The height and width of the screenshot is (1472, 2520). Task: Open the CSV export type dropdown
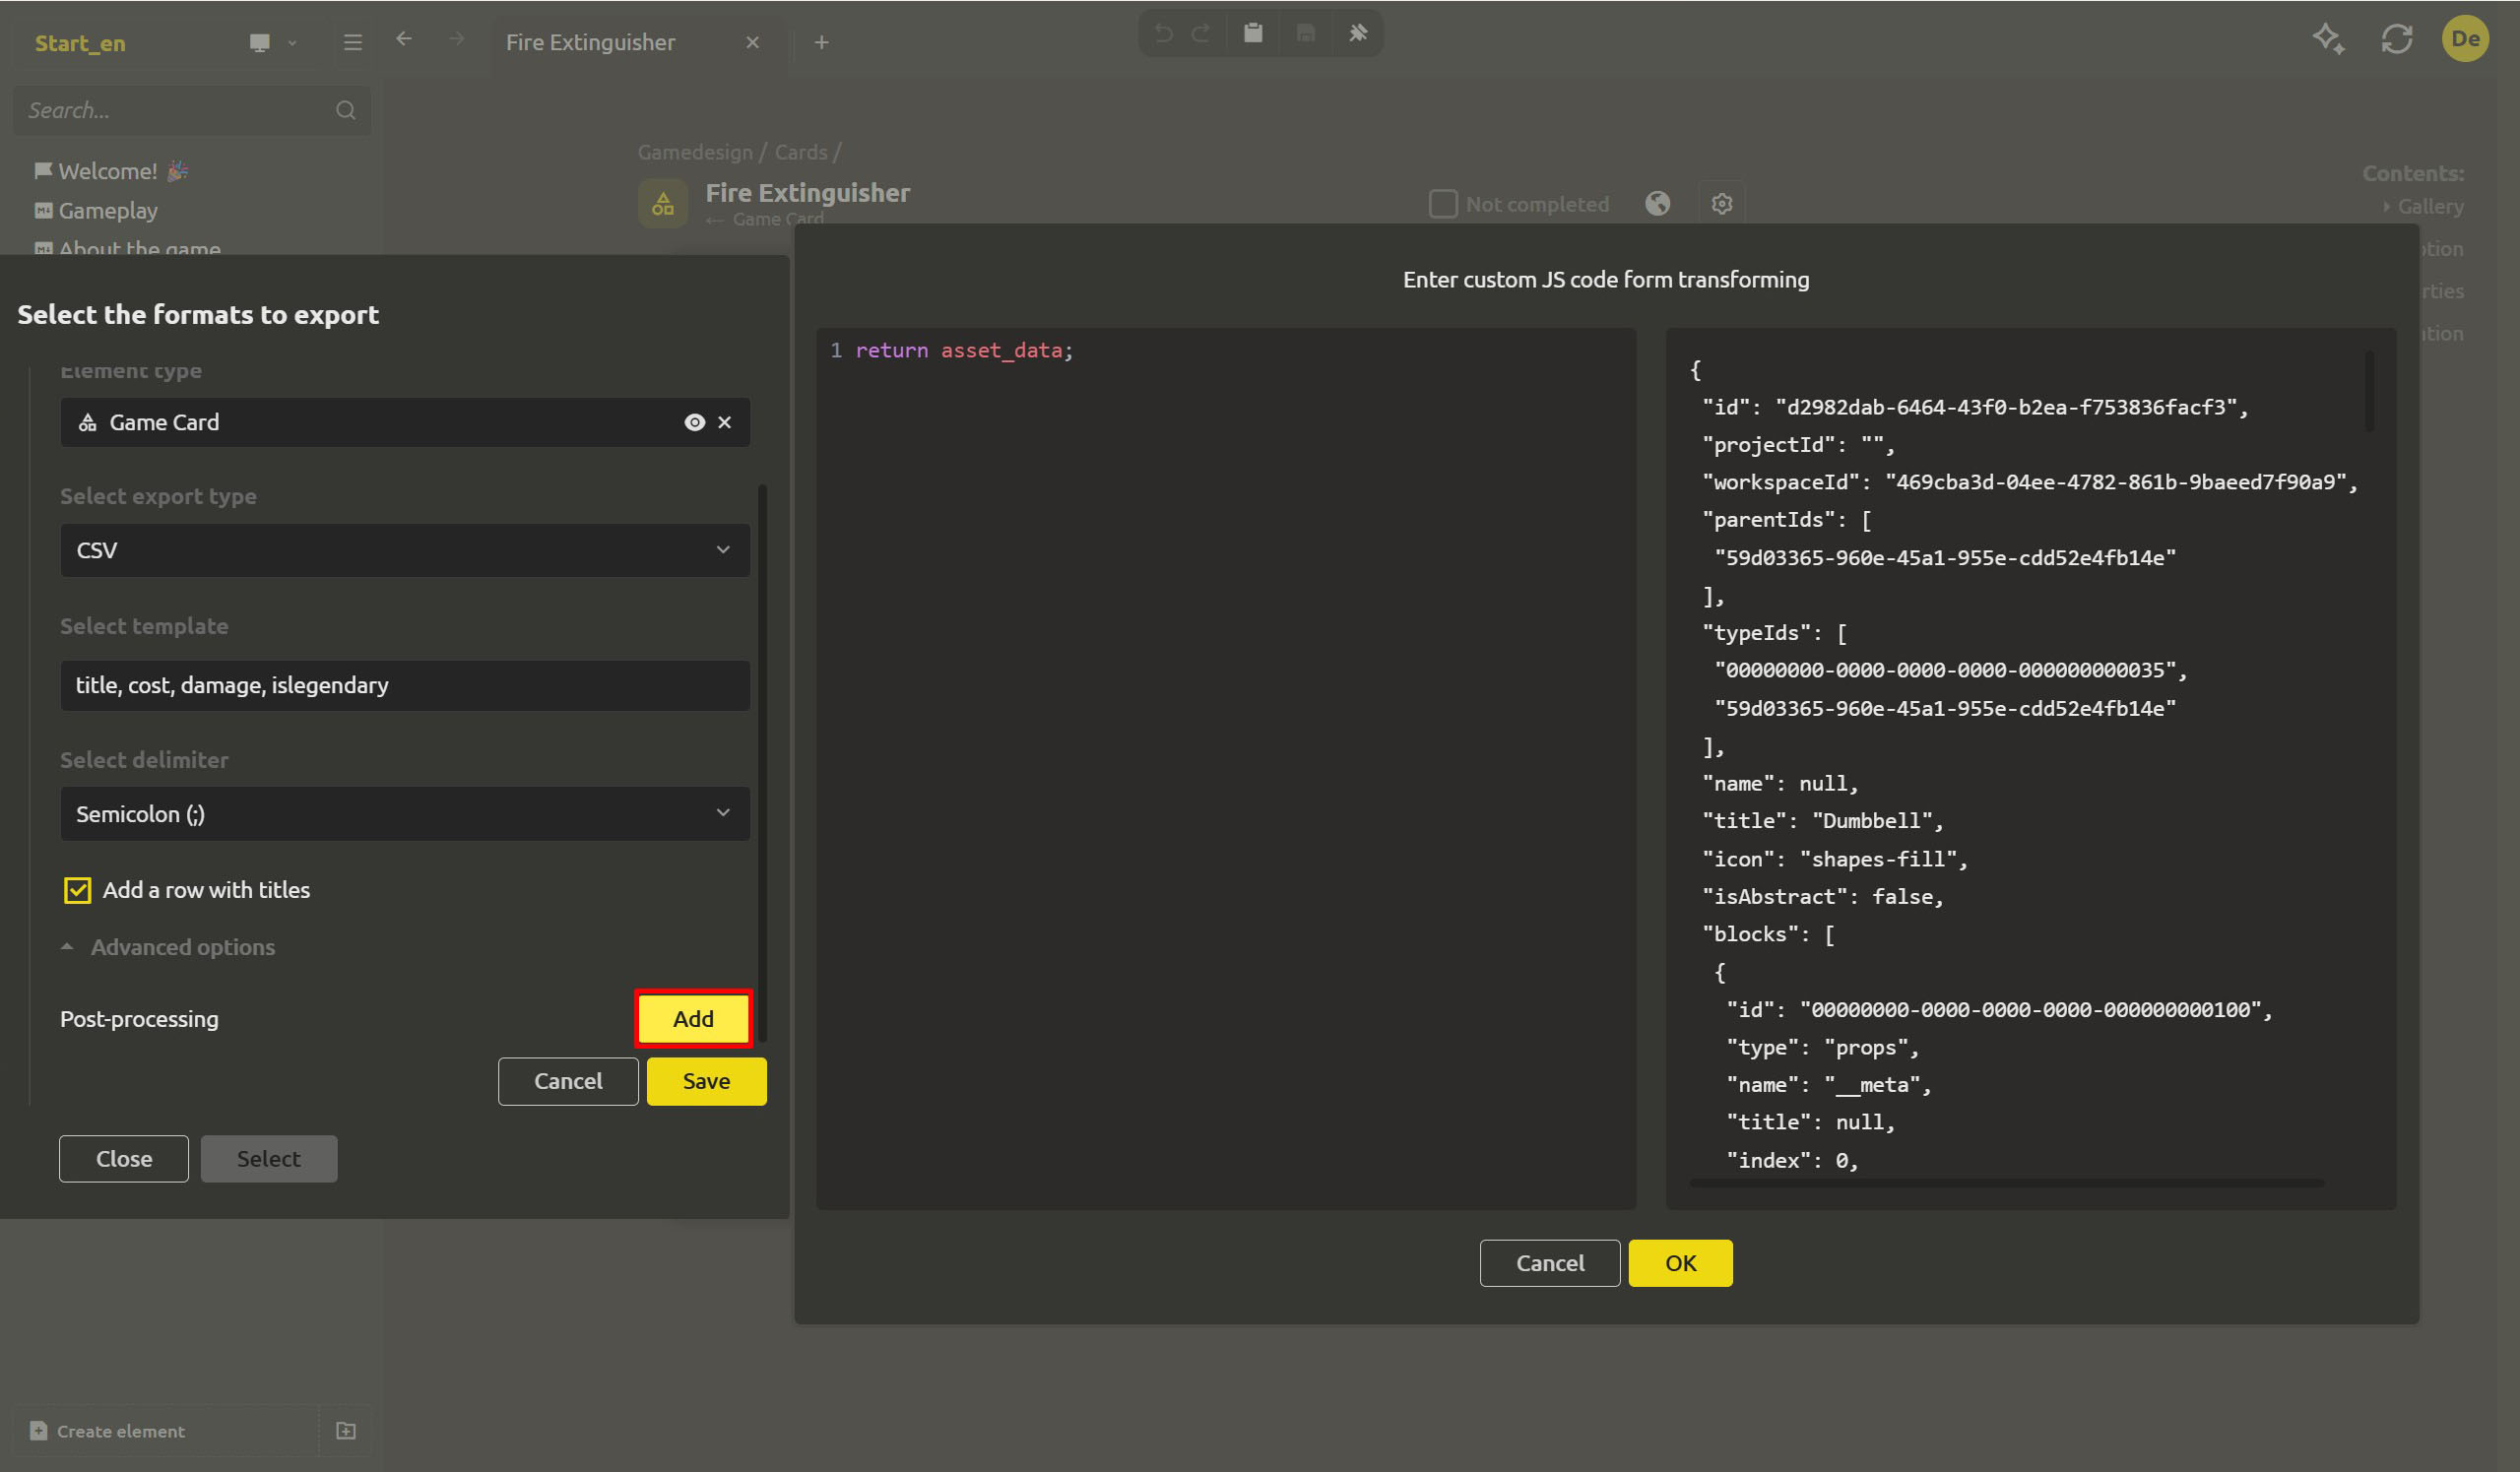(x=405, y=550)
